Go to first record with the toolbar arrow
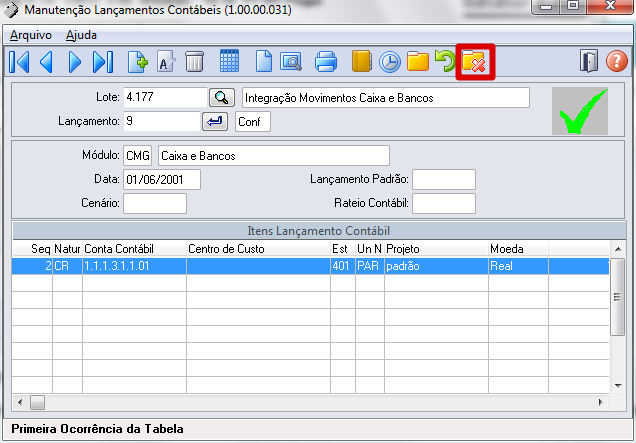 click(19, 62)
